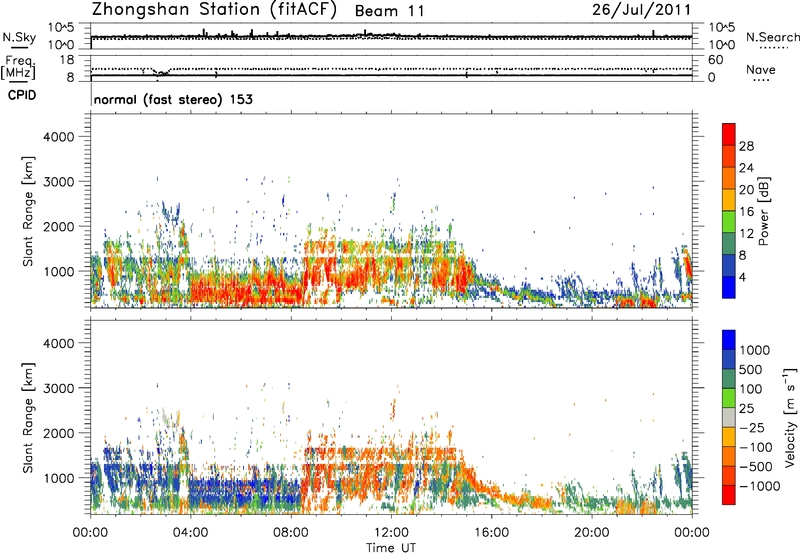
Task: Click the '12:00' time axis label
Action: pyautogui.click(x=391, y=533)
